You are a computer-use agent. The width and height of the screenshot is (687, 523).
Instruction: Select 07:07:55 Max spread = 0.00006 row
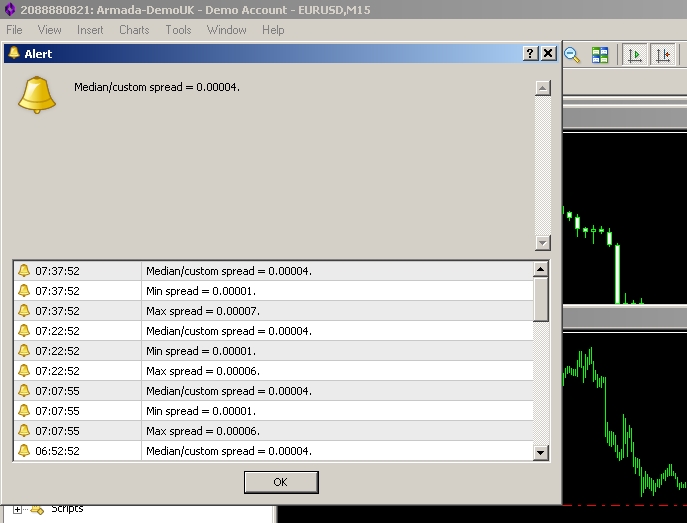pos(273,431)
